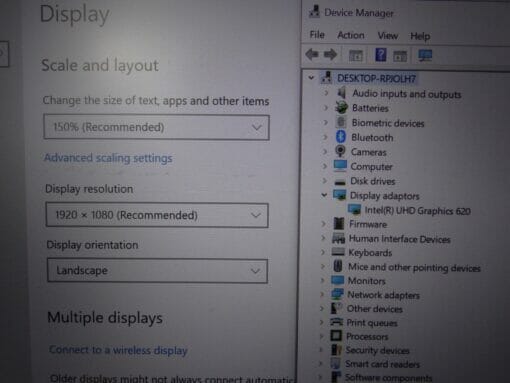Click the Disk drives label
The height and width of the screenshot is (383, 510).
373,181
